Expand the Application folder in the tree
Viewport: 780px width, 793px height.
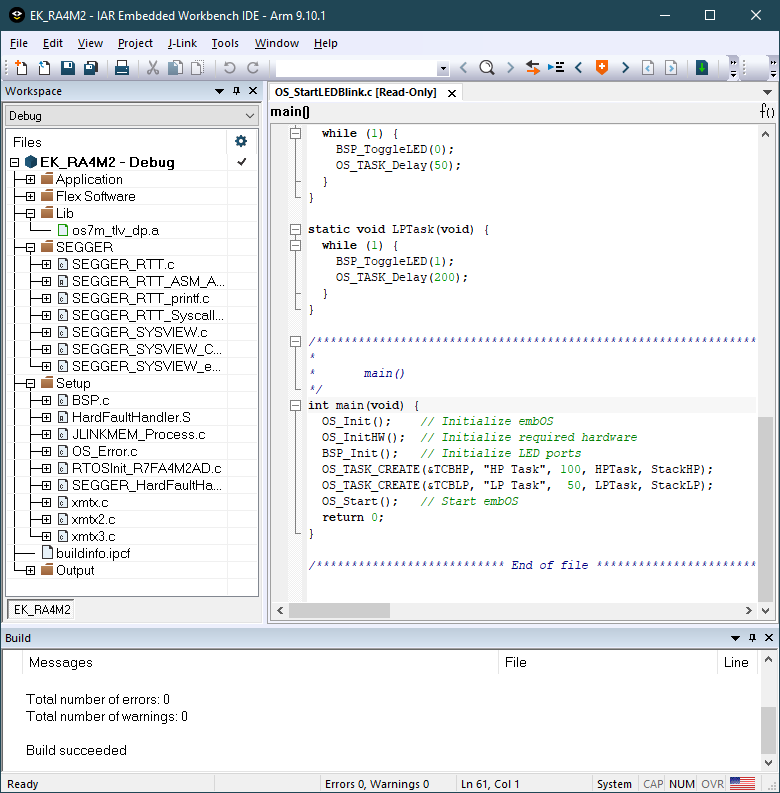point(30,180)
